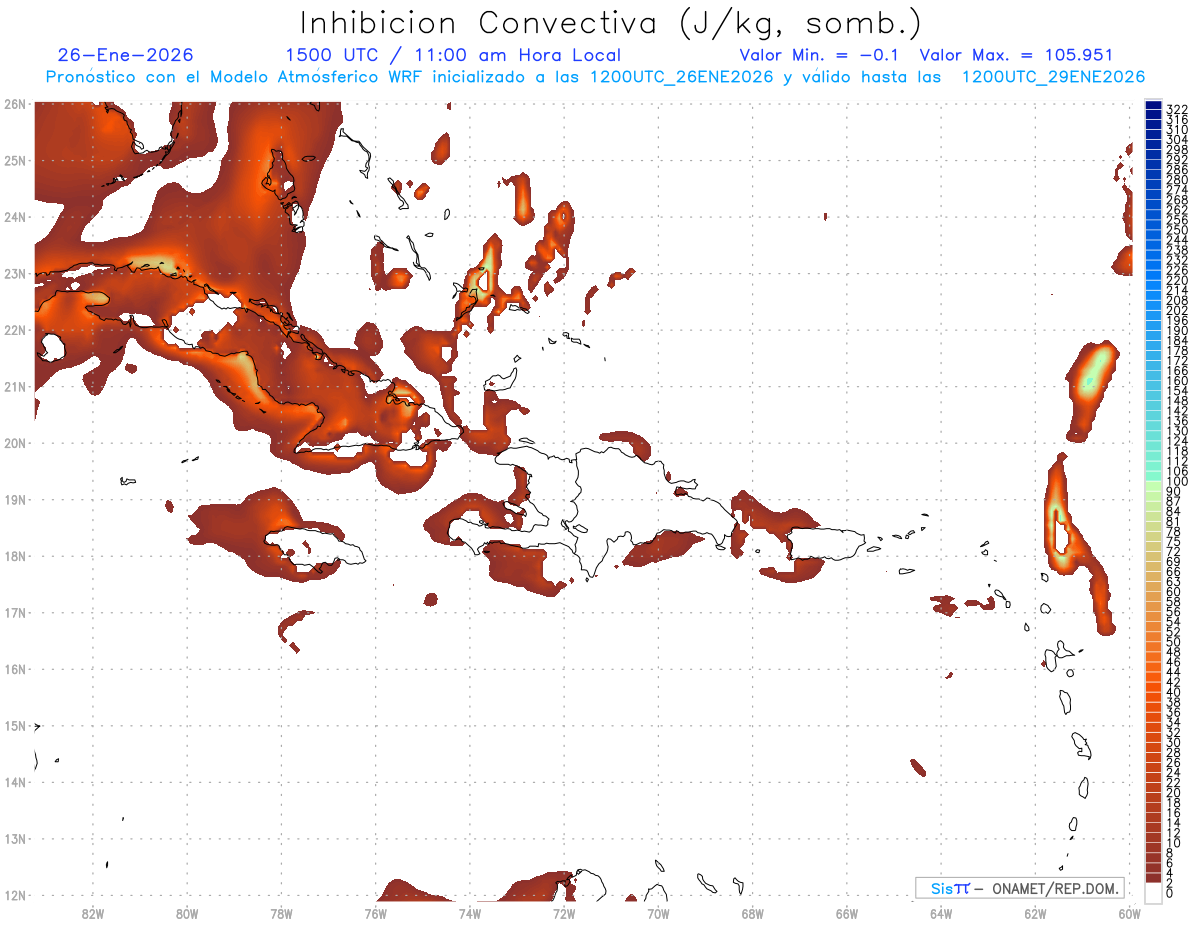Image resolution: width=1200 pixels, height=927 pixels.
Task: Click the 'SisTT - ONAMET/REP.DOM.' credit box
Action: point(1019,888)
